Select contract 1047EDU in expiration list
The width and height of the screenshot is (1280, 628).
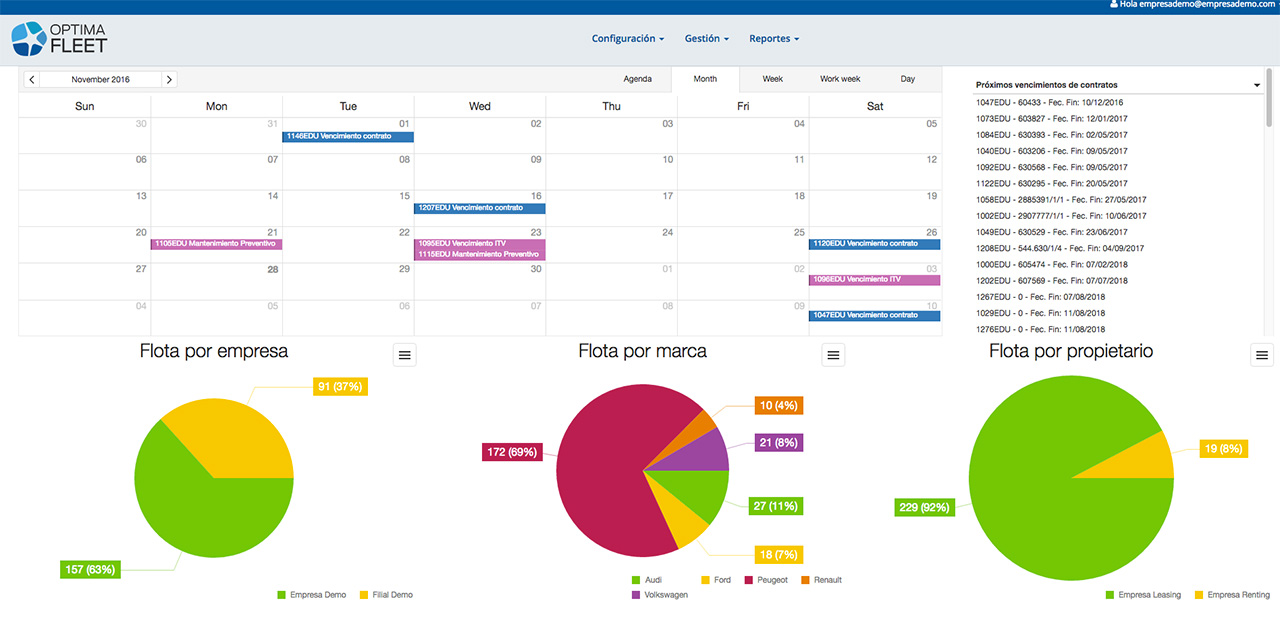(1049, 102)
